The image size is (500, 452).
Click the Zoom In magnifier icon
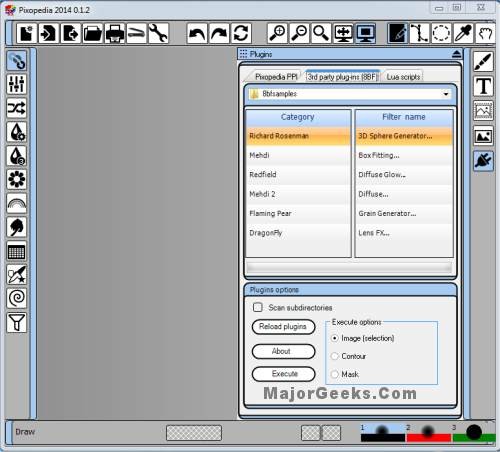tap(277, 33)
